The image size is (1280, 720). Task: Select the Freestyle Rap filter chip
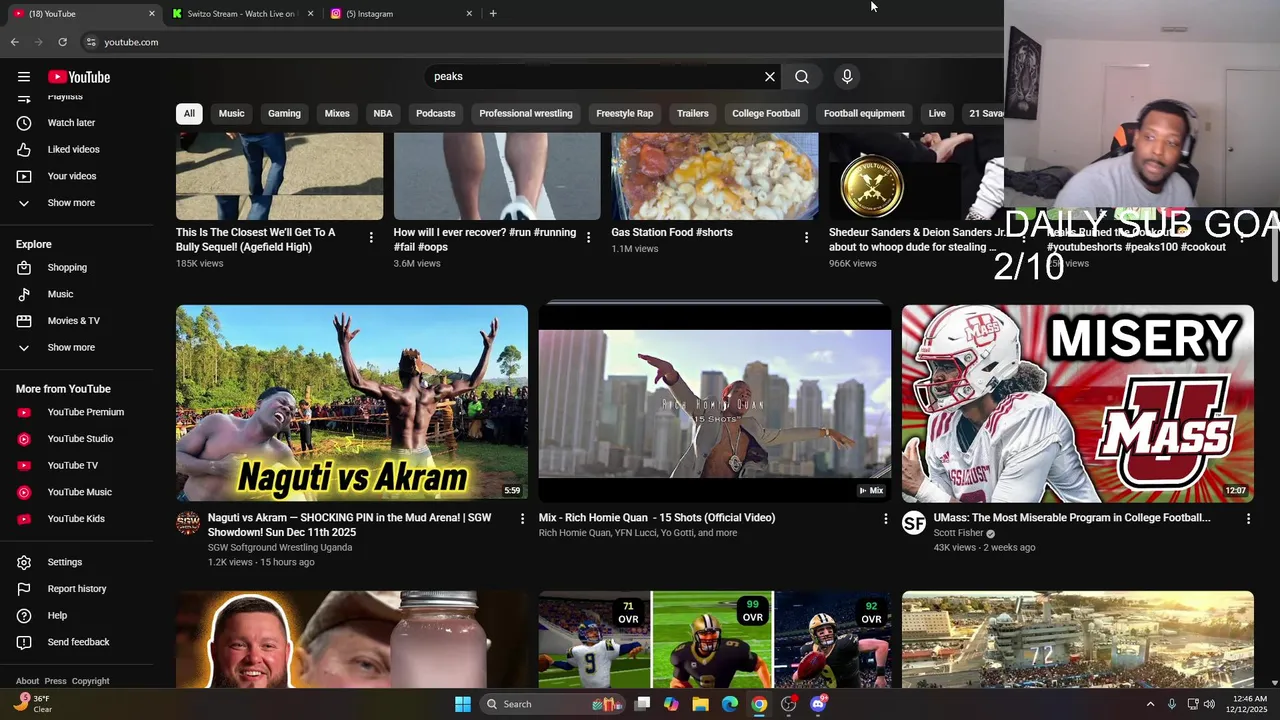tap(625, 113)
